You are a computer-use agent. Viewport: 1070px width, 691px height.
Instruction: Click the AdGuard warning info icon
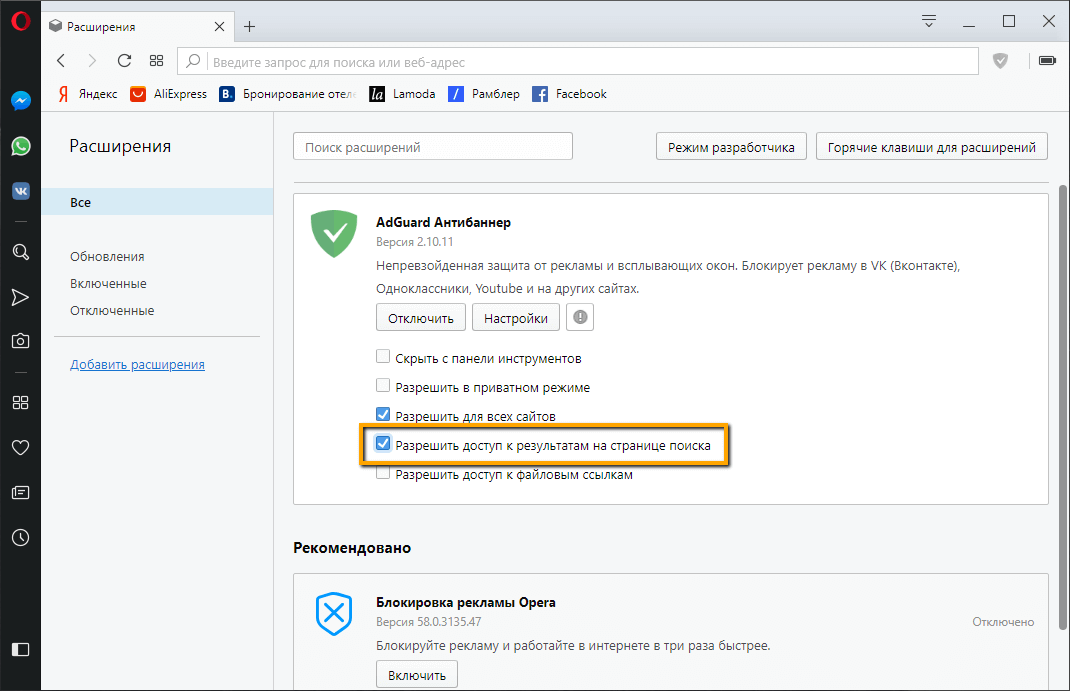[580, 318]
